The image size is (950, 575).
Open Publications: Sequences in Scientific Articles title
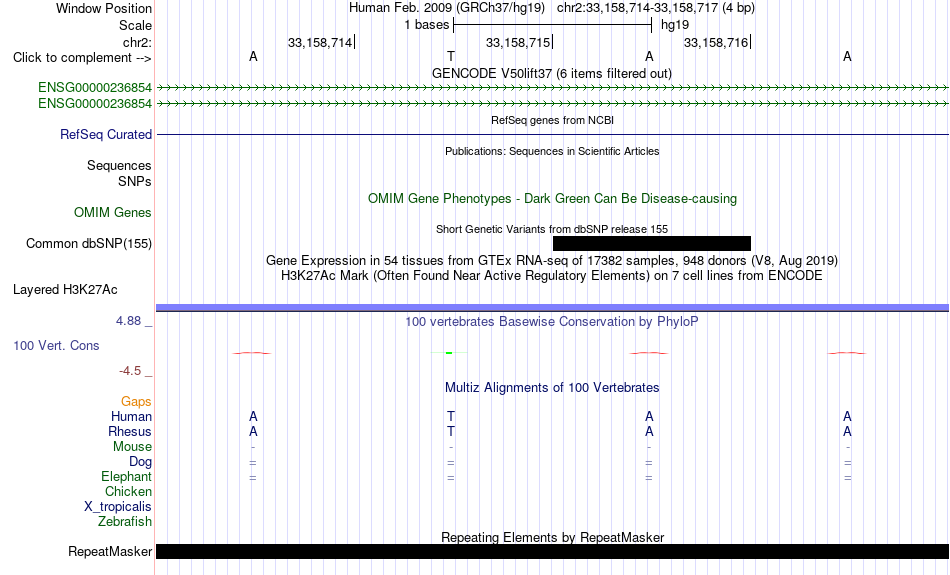pos(552,151)
